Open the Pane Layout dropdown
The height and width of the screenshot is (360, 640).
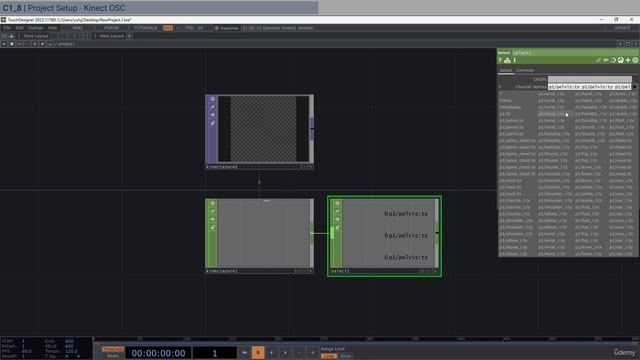point(36,36)
